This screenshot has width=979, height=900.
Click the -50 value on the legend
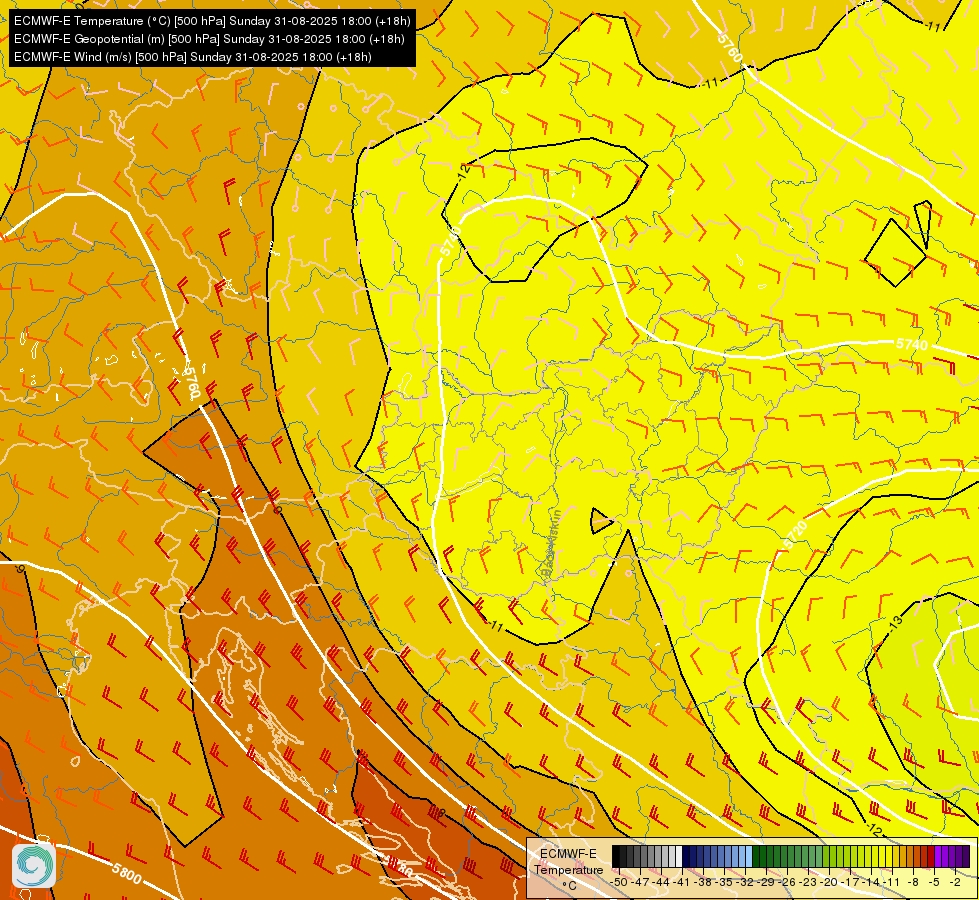click(x=619, y=882)
